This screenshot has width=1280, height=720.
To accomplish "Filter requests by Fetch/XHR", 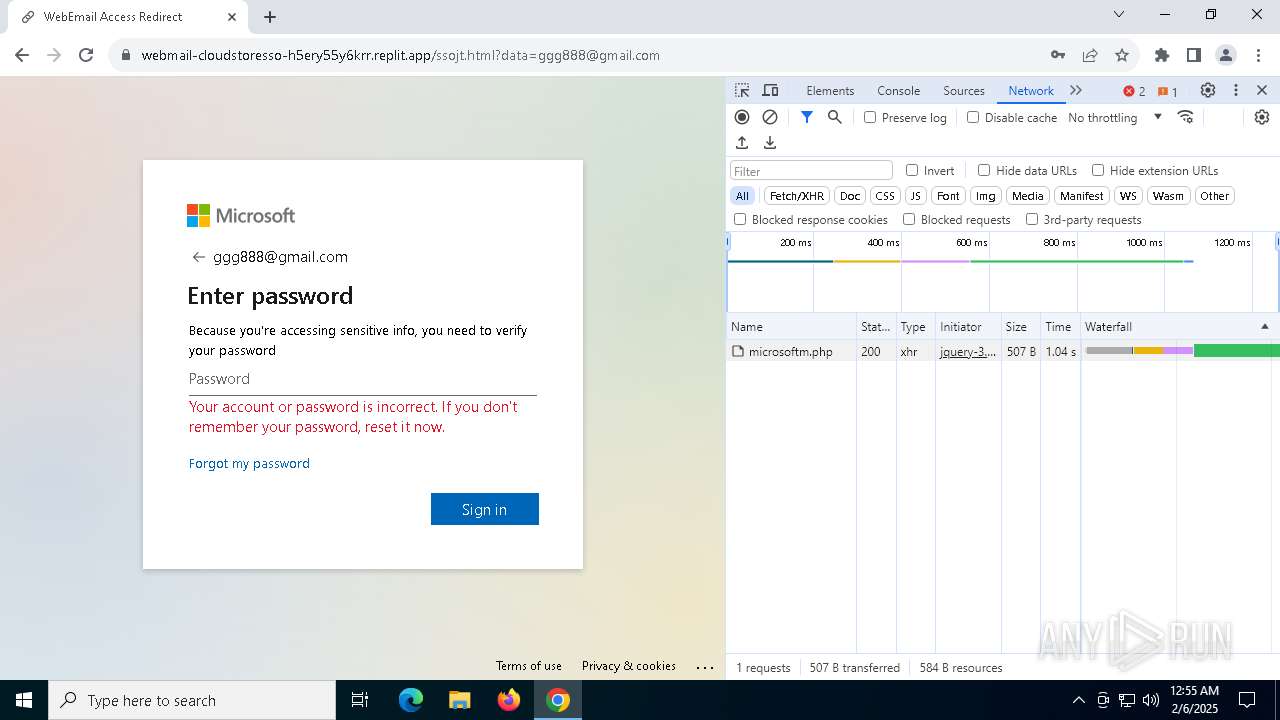I will point(797,196).
